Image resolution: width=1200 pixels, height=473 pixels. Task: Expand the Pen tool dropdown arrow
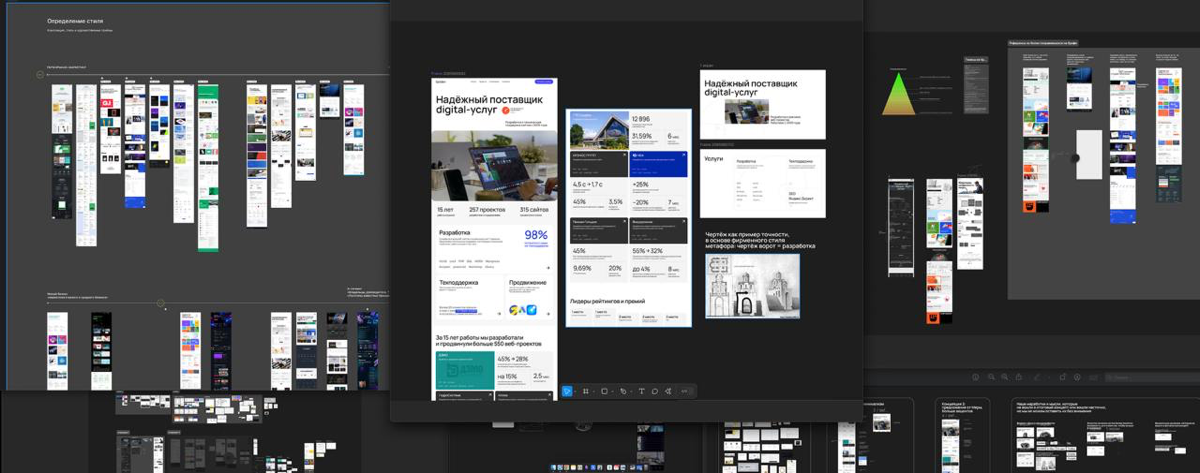click(x=630, y=391)
